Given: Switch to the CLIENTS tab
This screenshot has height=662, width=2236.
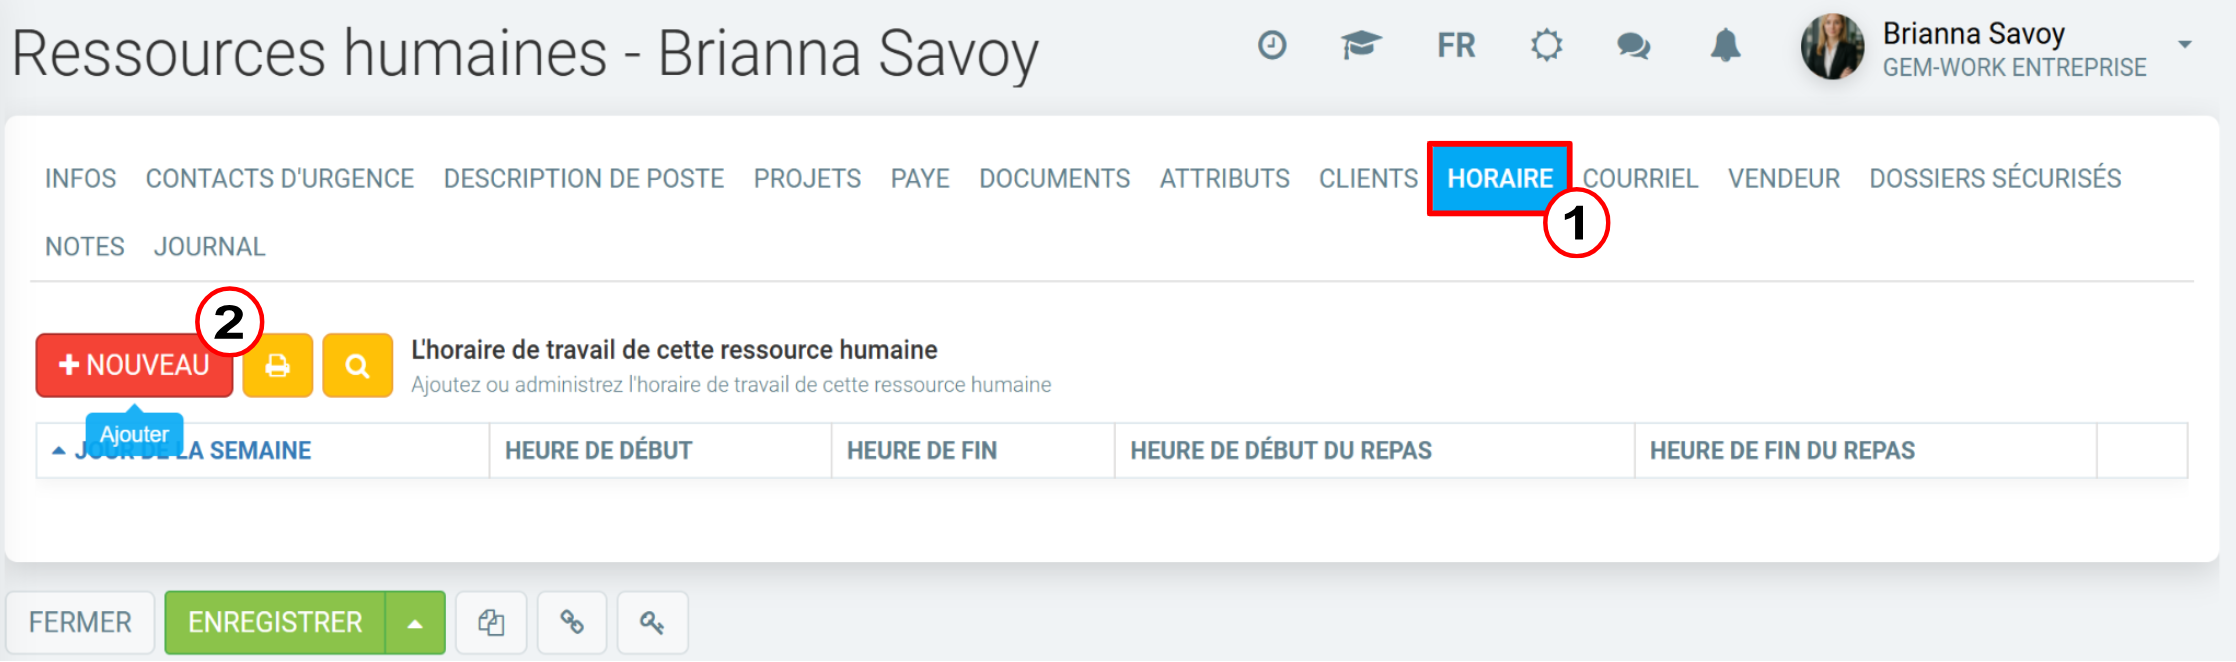Looking at the screenshot, I should tap(1369, 179).
